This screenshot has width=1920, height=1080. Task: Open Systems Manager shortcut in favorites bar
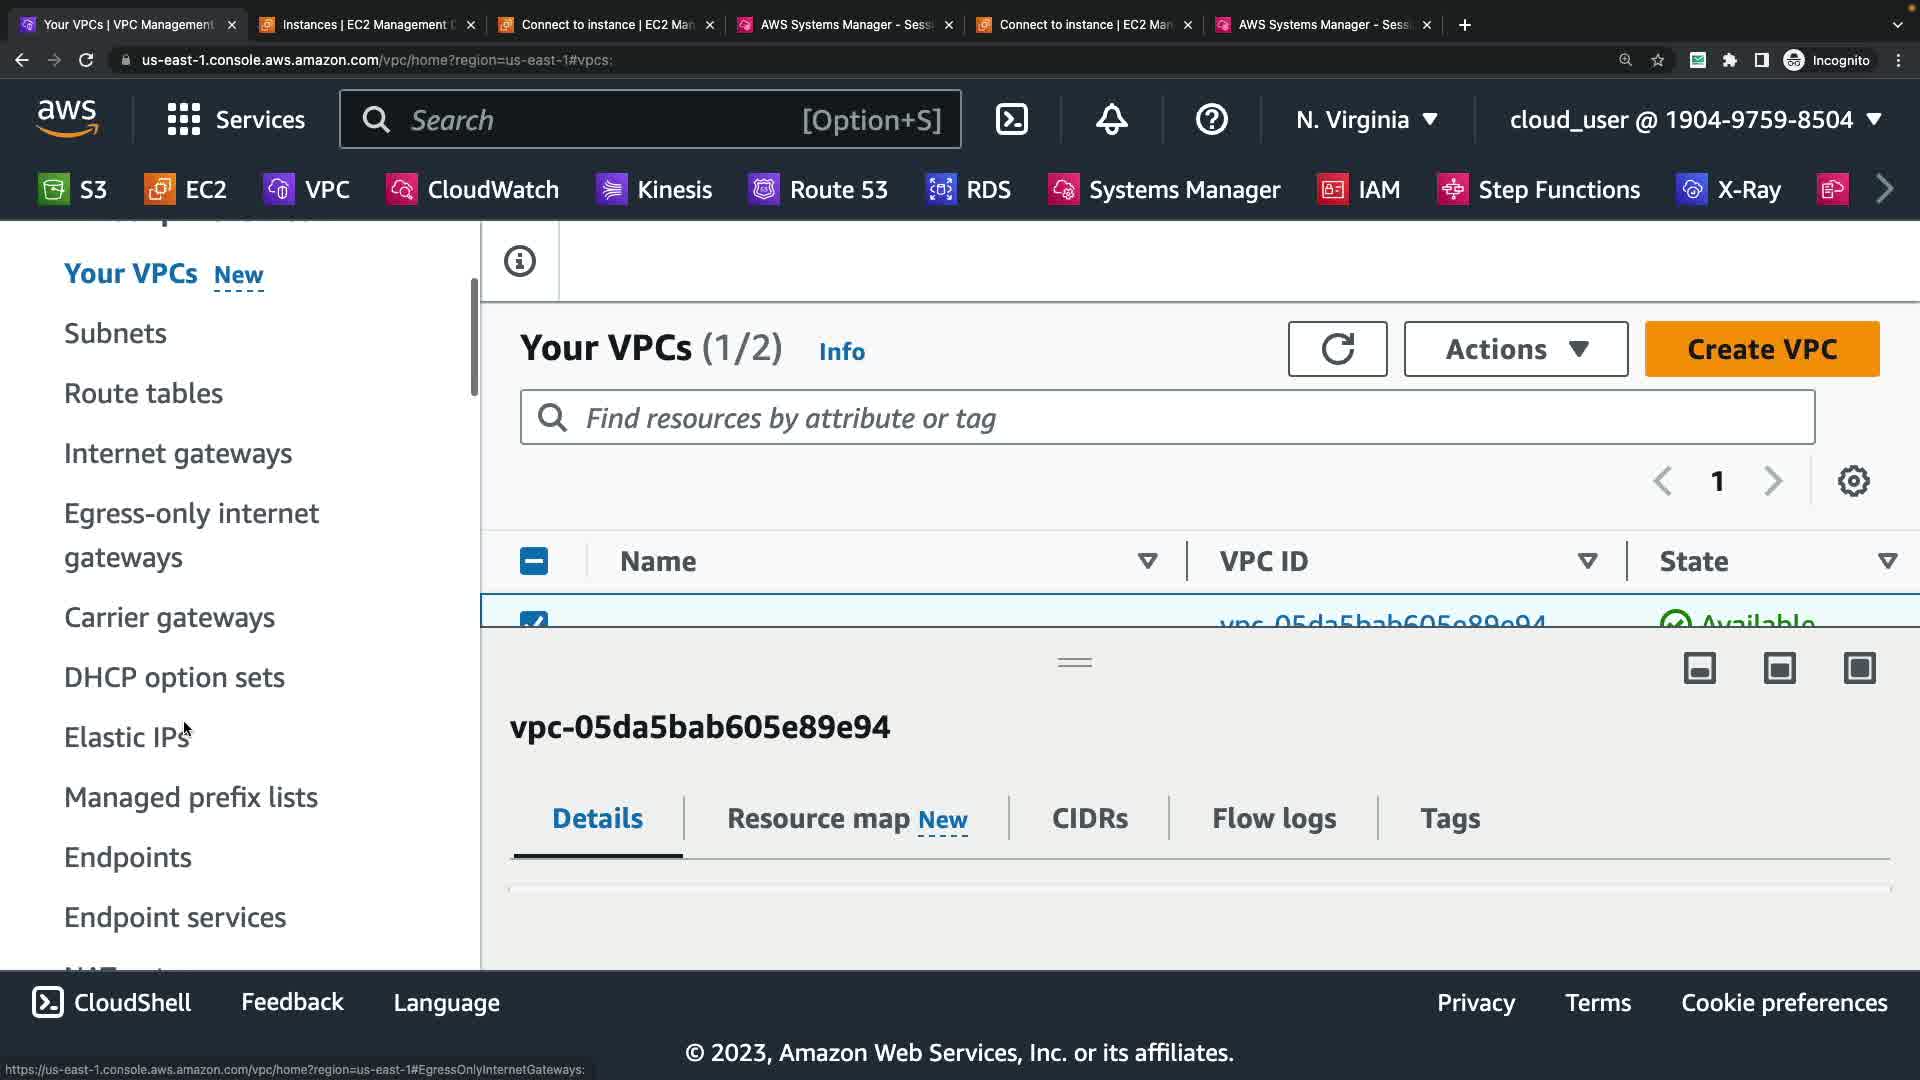(x=1164, y=190)
